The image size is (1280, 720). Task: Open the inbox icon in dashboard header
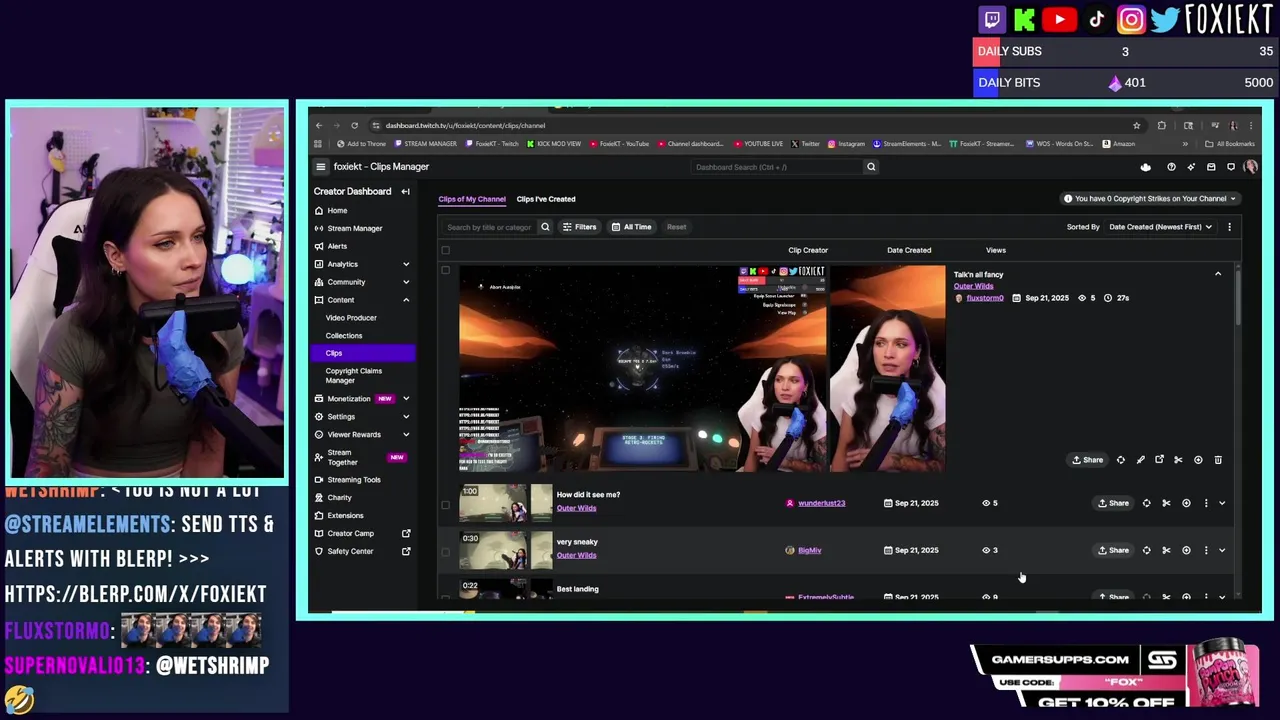click(x=1211, y=167)
